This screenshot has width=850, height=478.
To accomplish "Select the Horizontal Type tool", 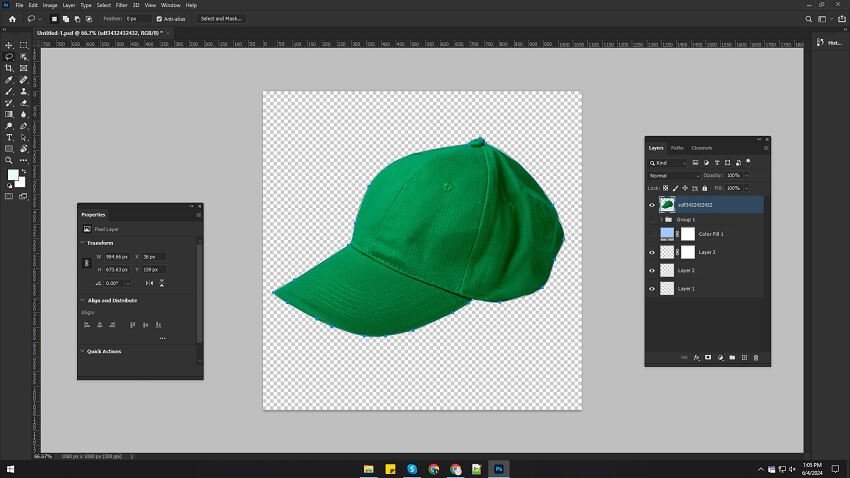I will pyautogui.click(x=9, y=137).
